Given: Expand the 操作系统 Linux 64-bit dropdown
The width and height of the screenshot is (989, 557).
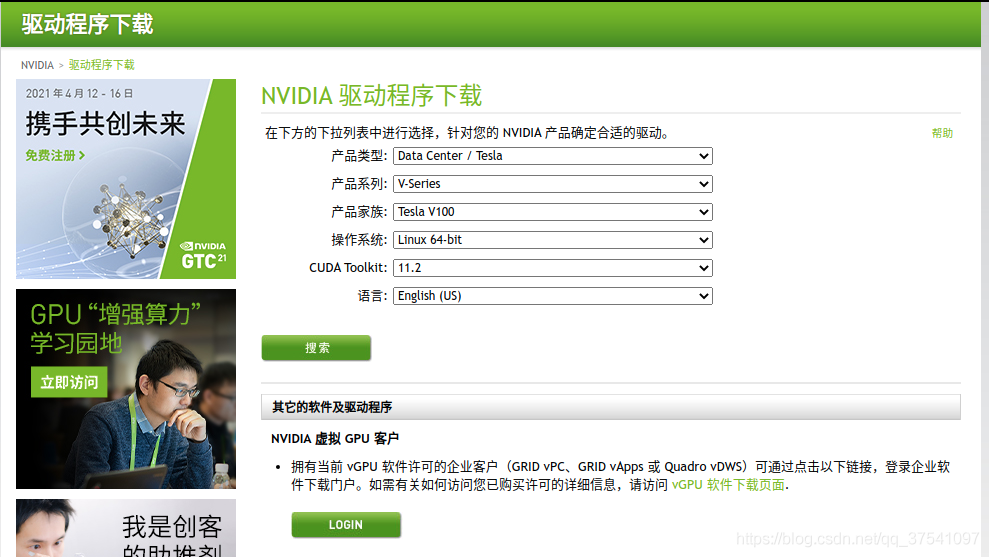Looking at the screenshot, I should pos(552,240).
